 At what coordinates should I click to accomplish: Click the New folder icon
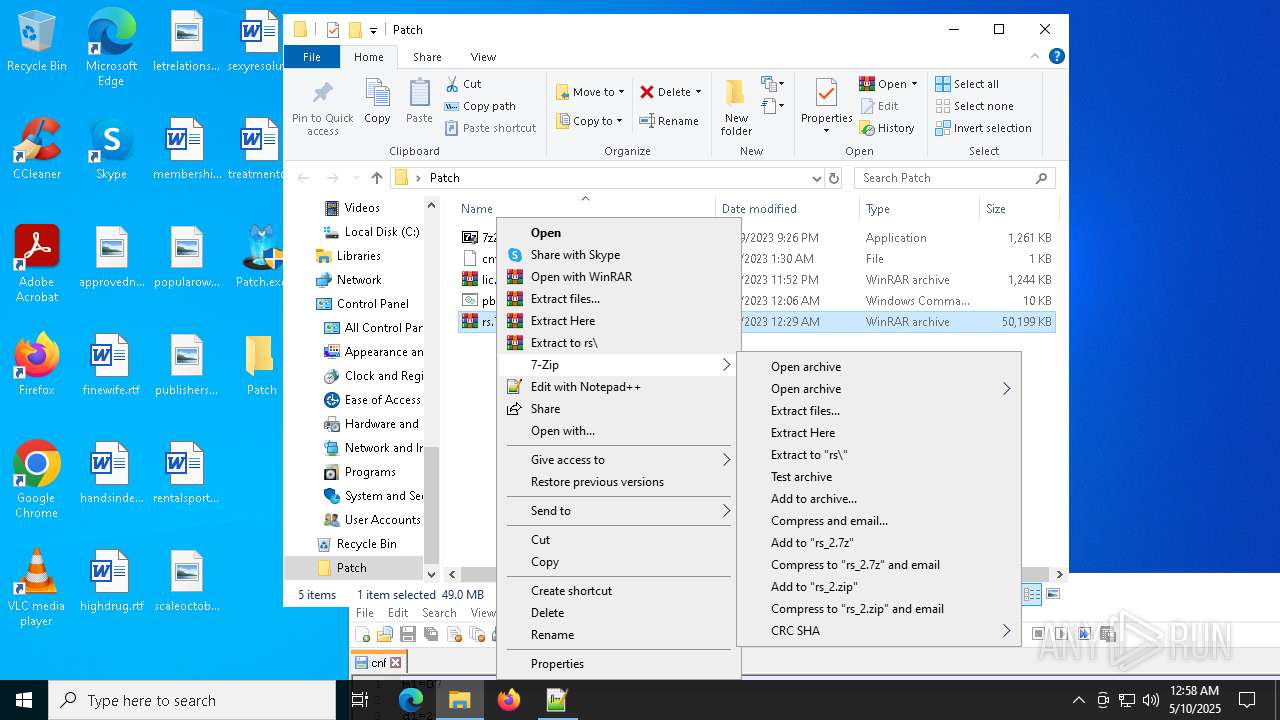(736, 93)
